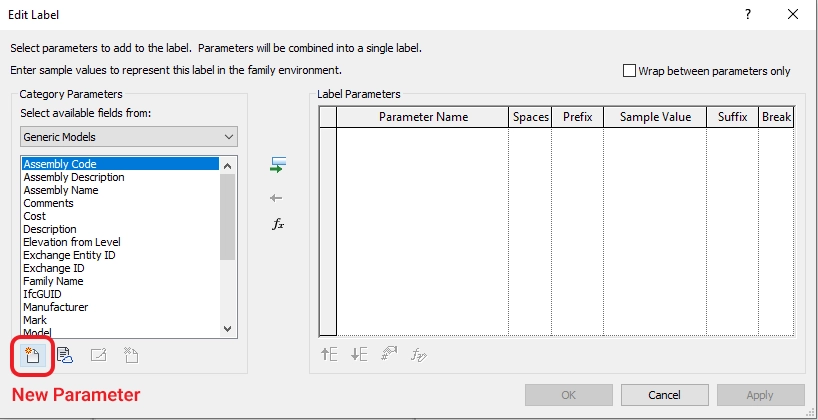Select Elevation from Level parameter
The height and width of the screenshot is (420, 818).
[72, 242]
